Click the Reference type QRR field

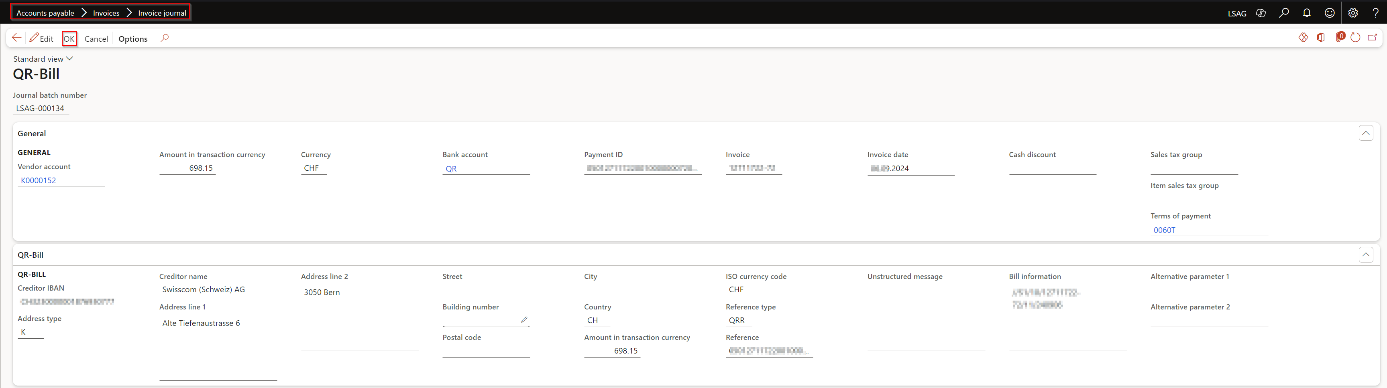(740, 320)
